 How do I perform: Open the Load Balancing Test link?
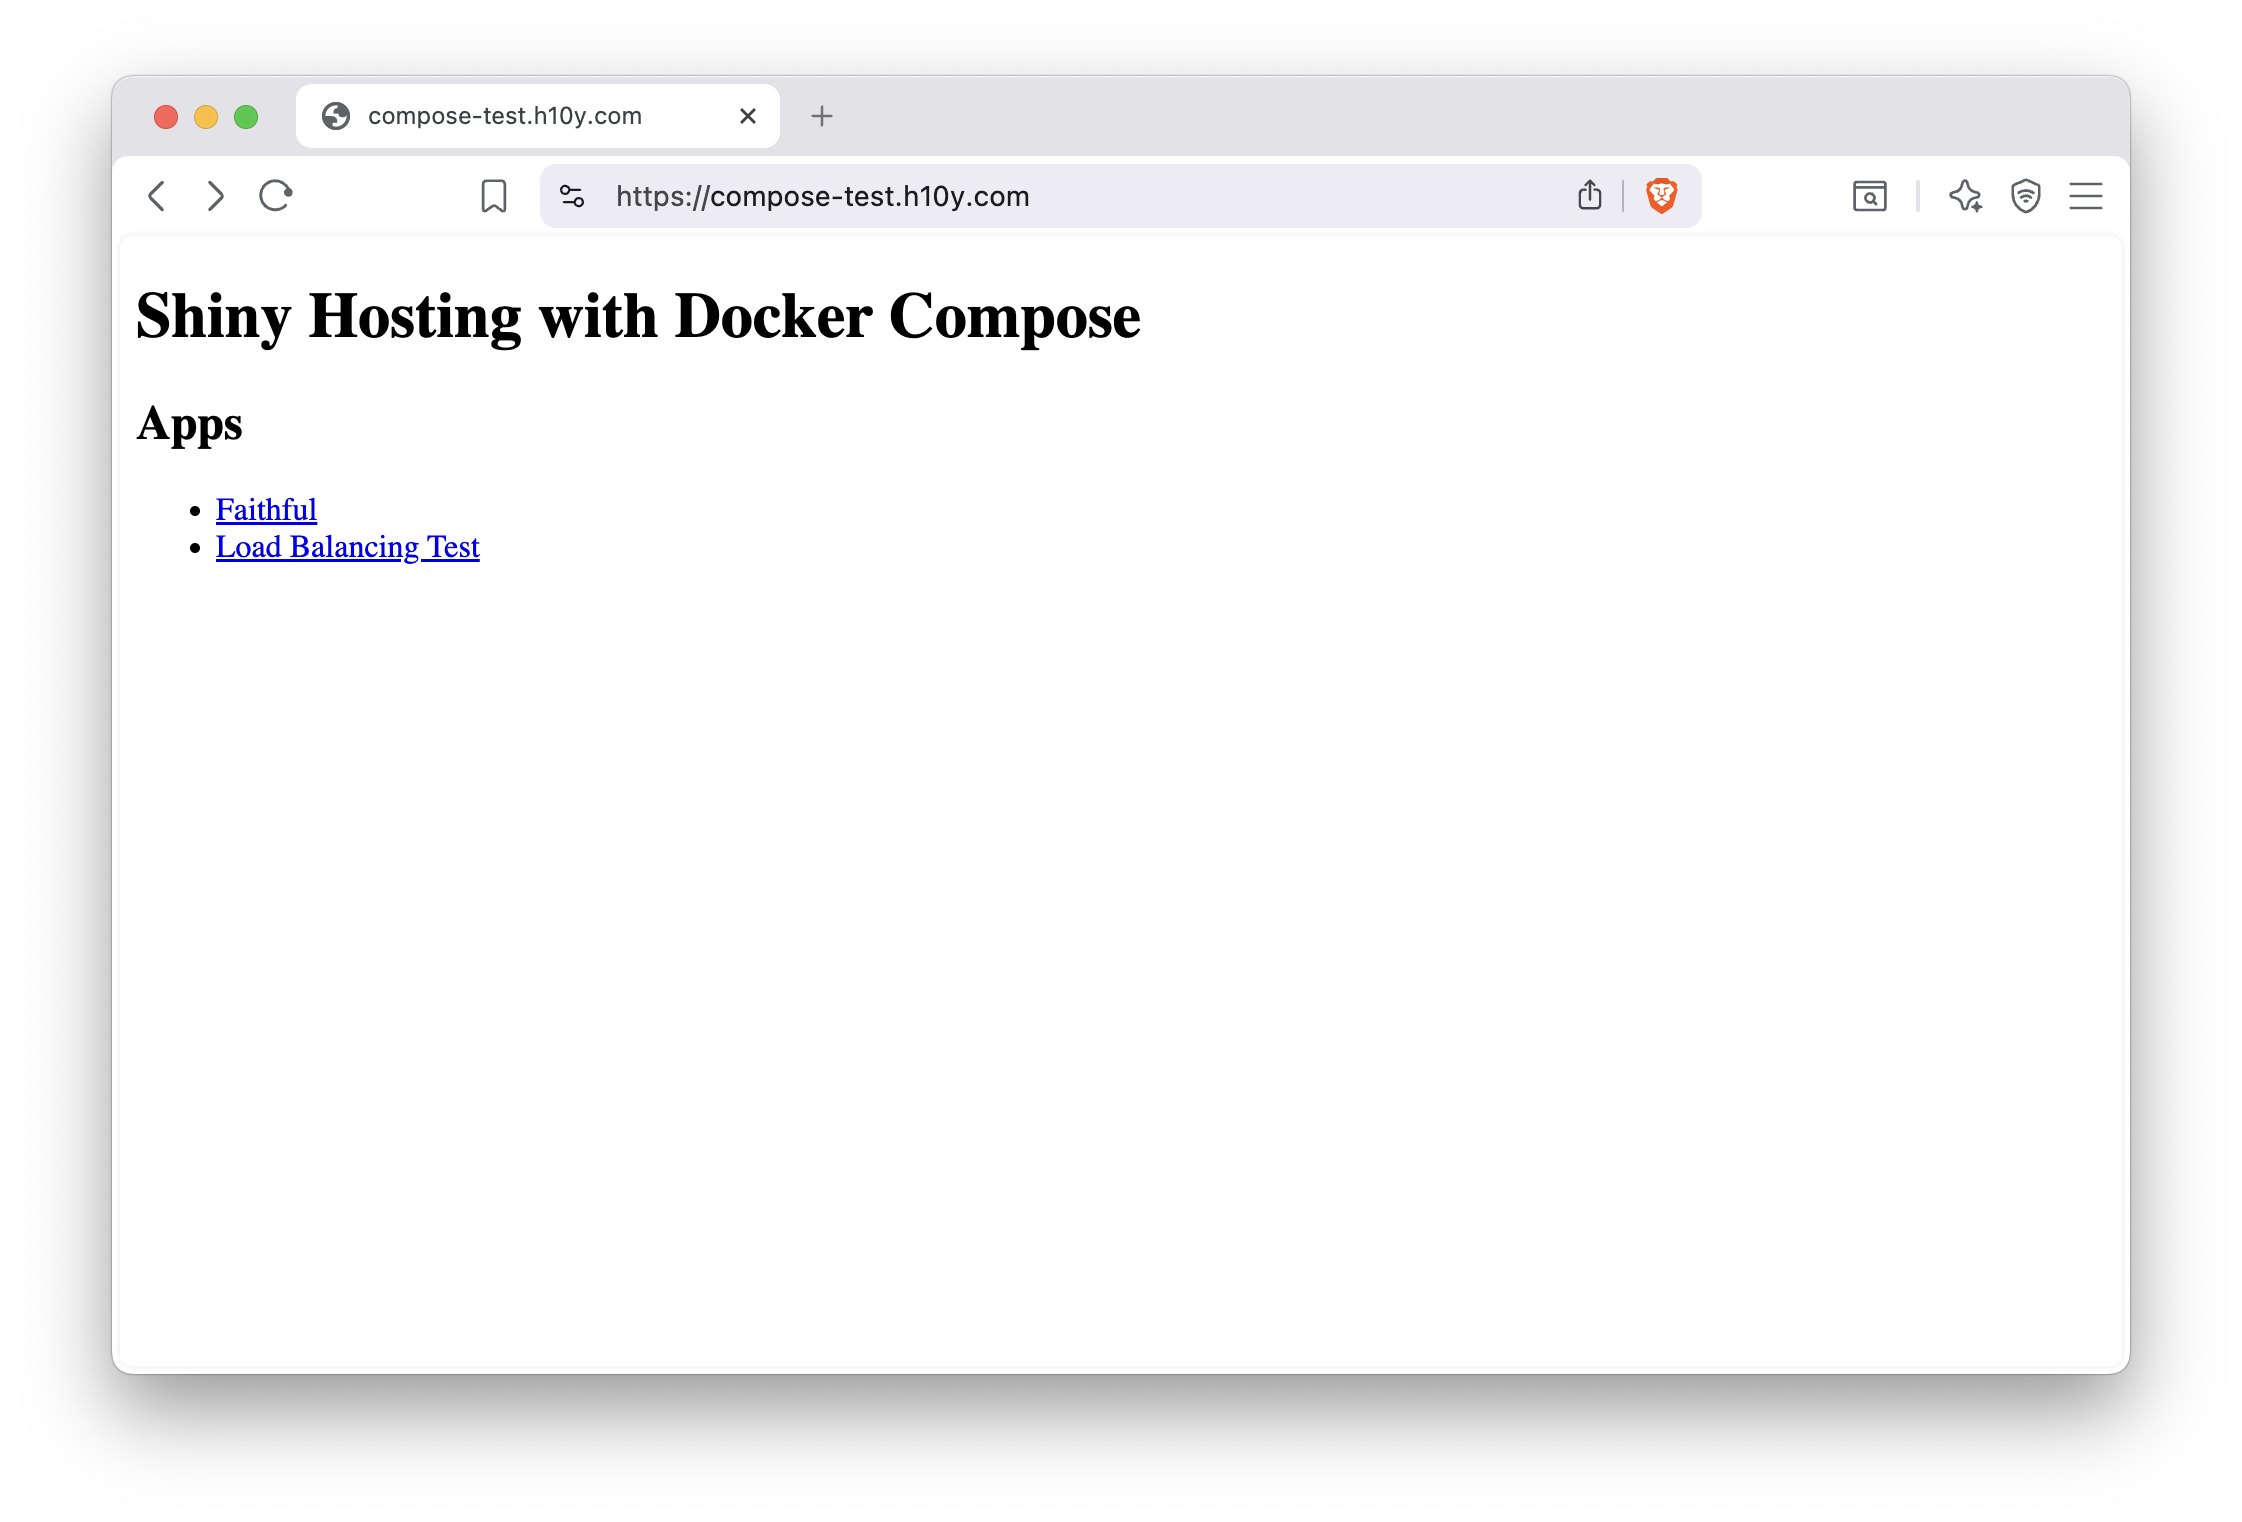click(x=347, y=547)
